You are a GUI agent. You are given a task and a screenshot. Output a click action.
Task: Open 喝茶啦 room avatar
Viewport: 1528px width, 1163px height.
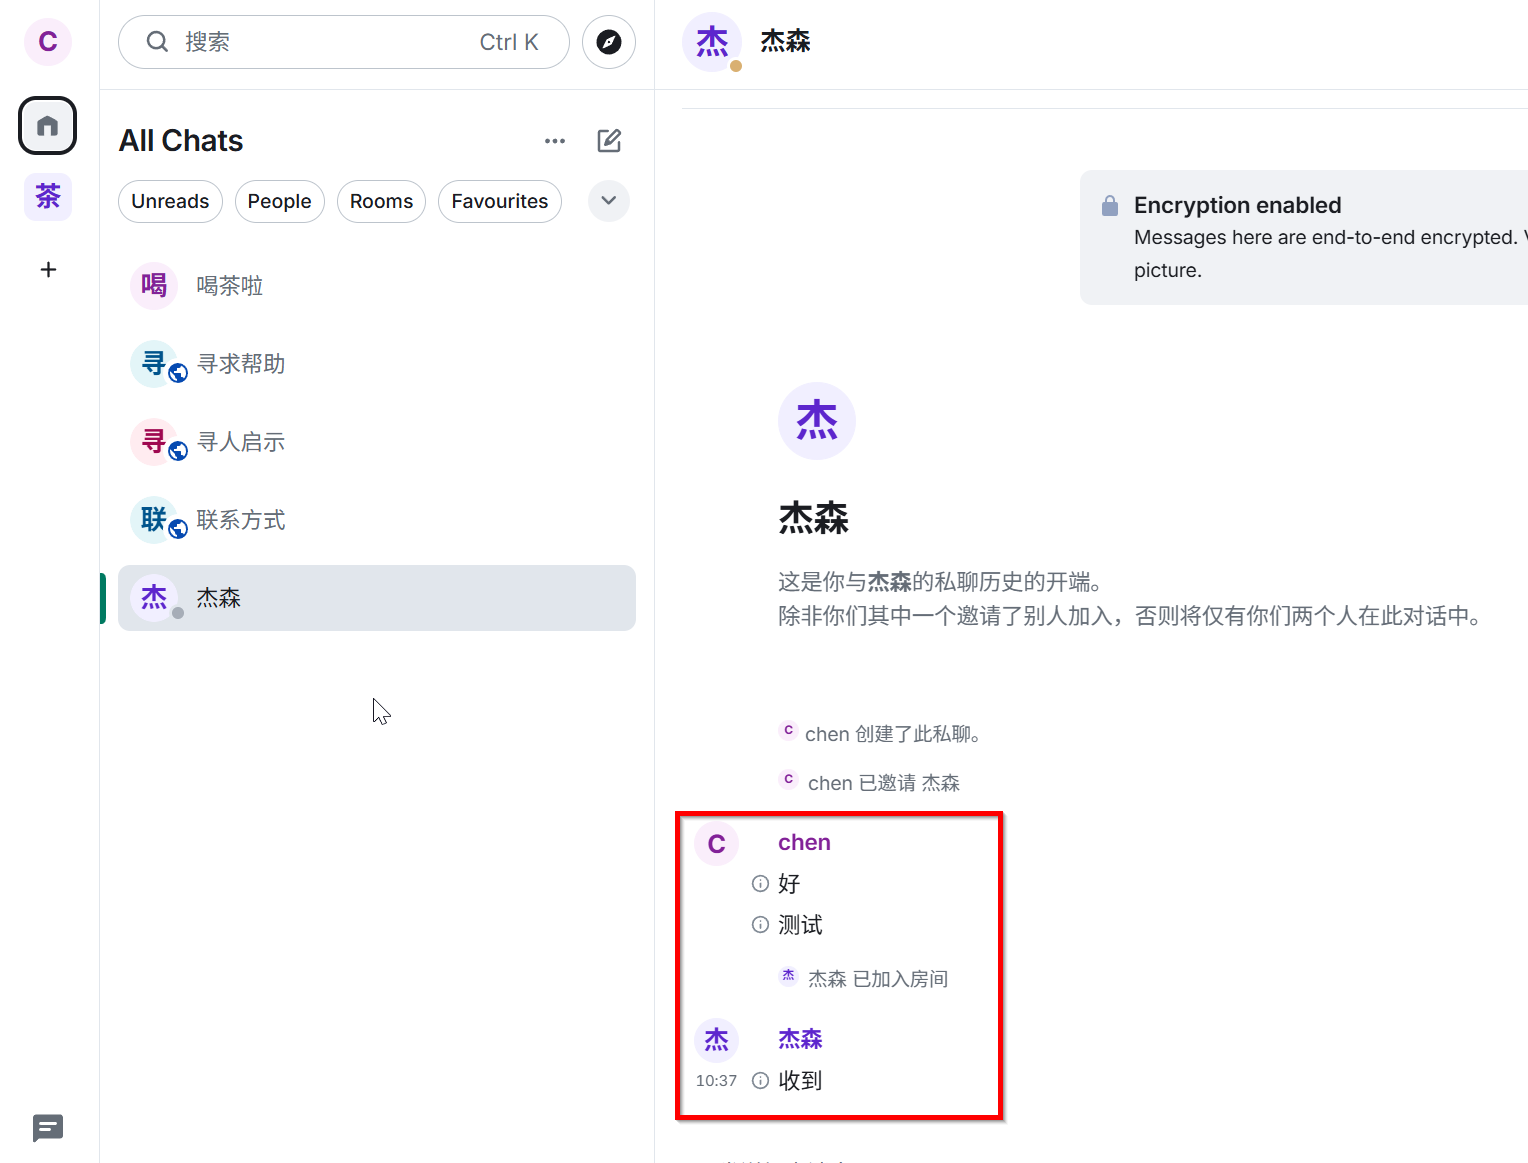click(x=154, y=286)
